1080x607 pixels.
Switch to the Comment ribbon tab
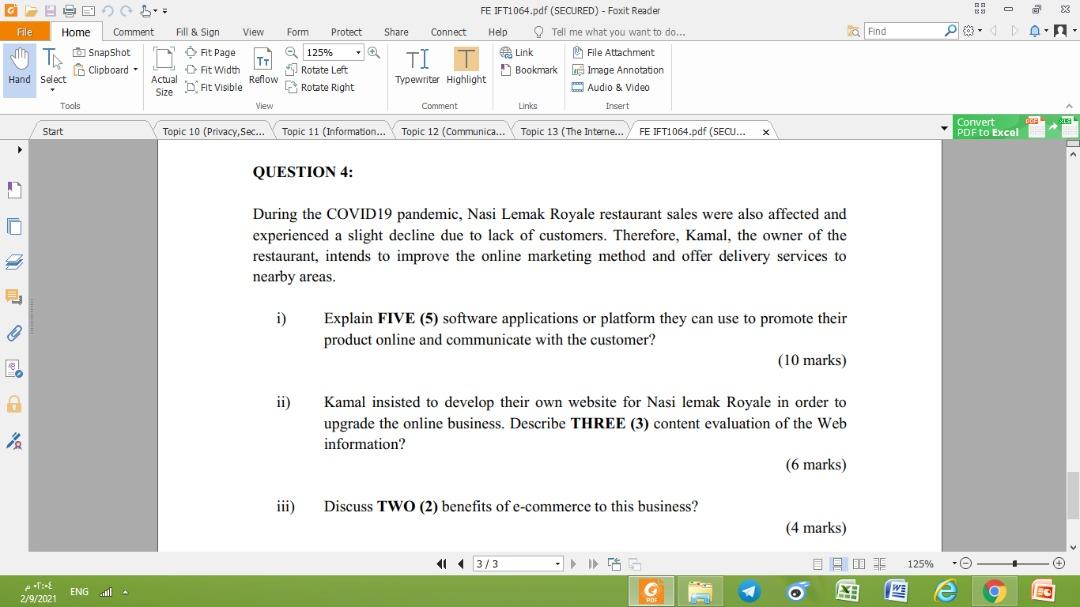[x=133, y=31]
